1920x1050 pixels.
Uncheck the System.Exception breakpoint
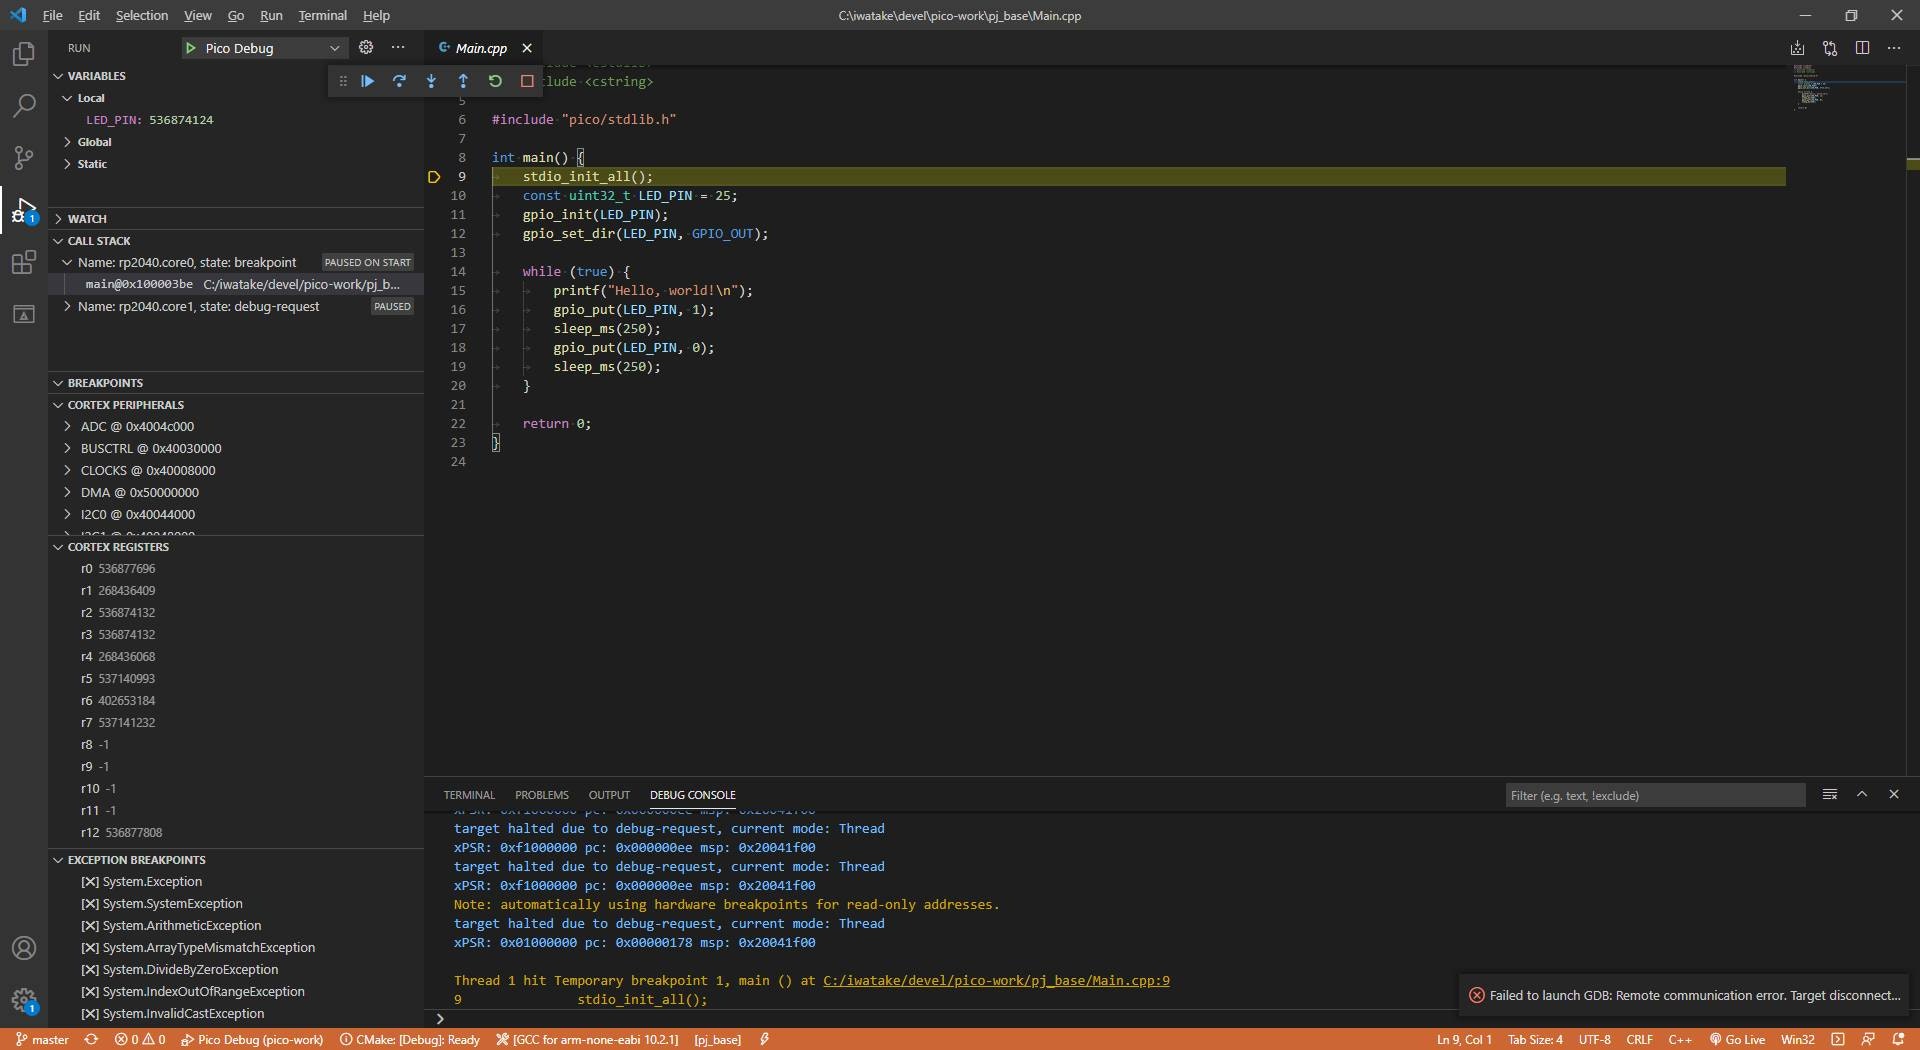pos(89,881)
